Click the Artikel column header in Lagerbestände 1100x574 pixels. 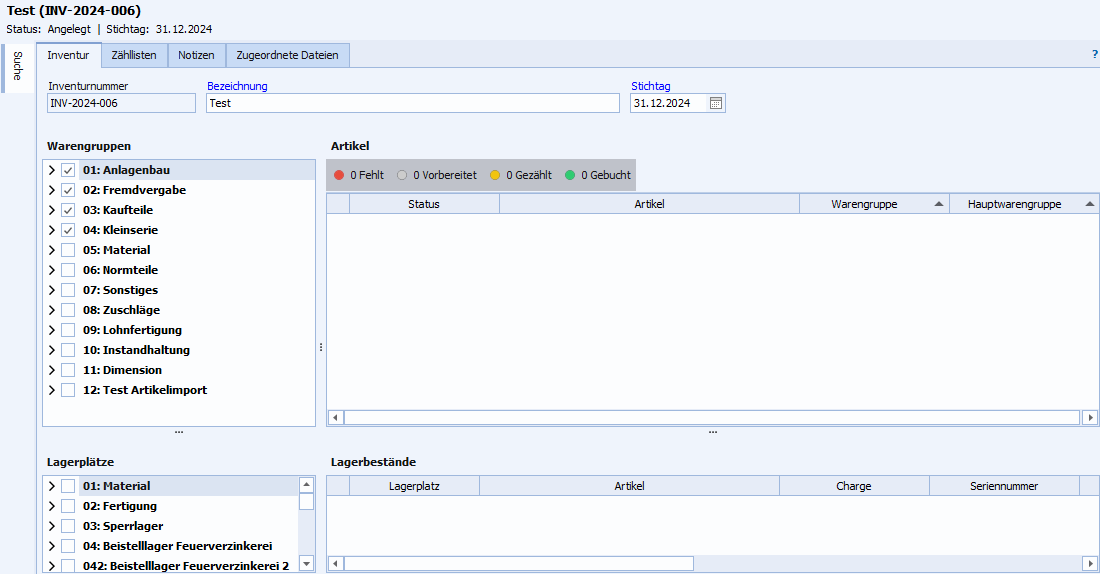pyautogui.click(x=629, y=486)
